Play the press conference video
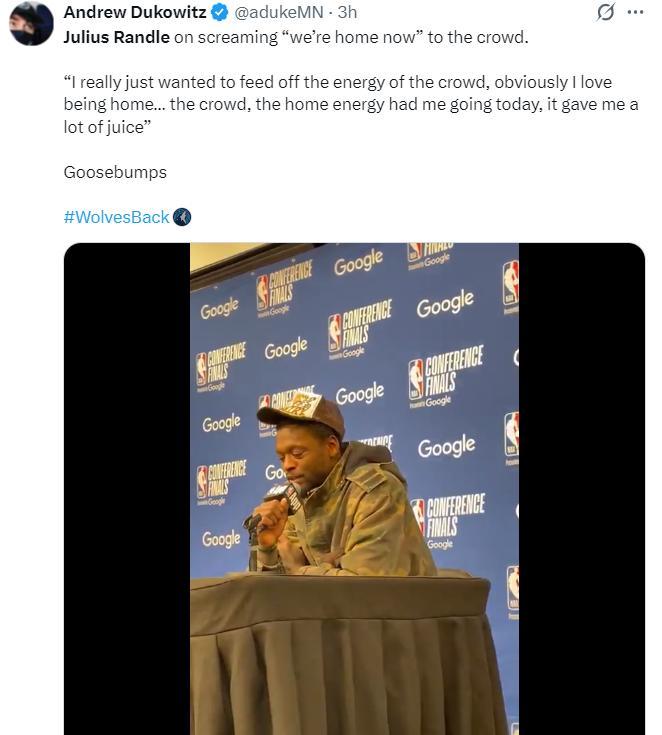Screen dimensions: 662x735 (354, 489)
